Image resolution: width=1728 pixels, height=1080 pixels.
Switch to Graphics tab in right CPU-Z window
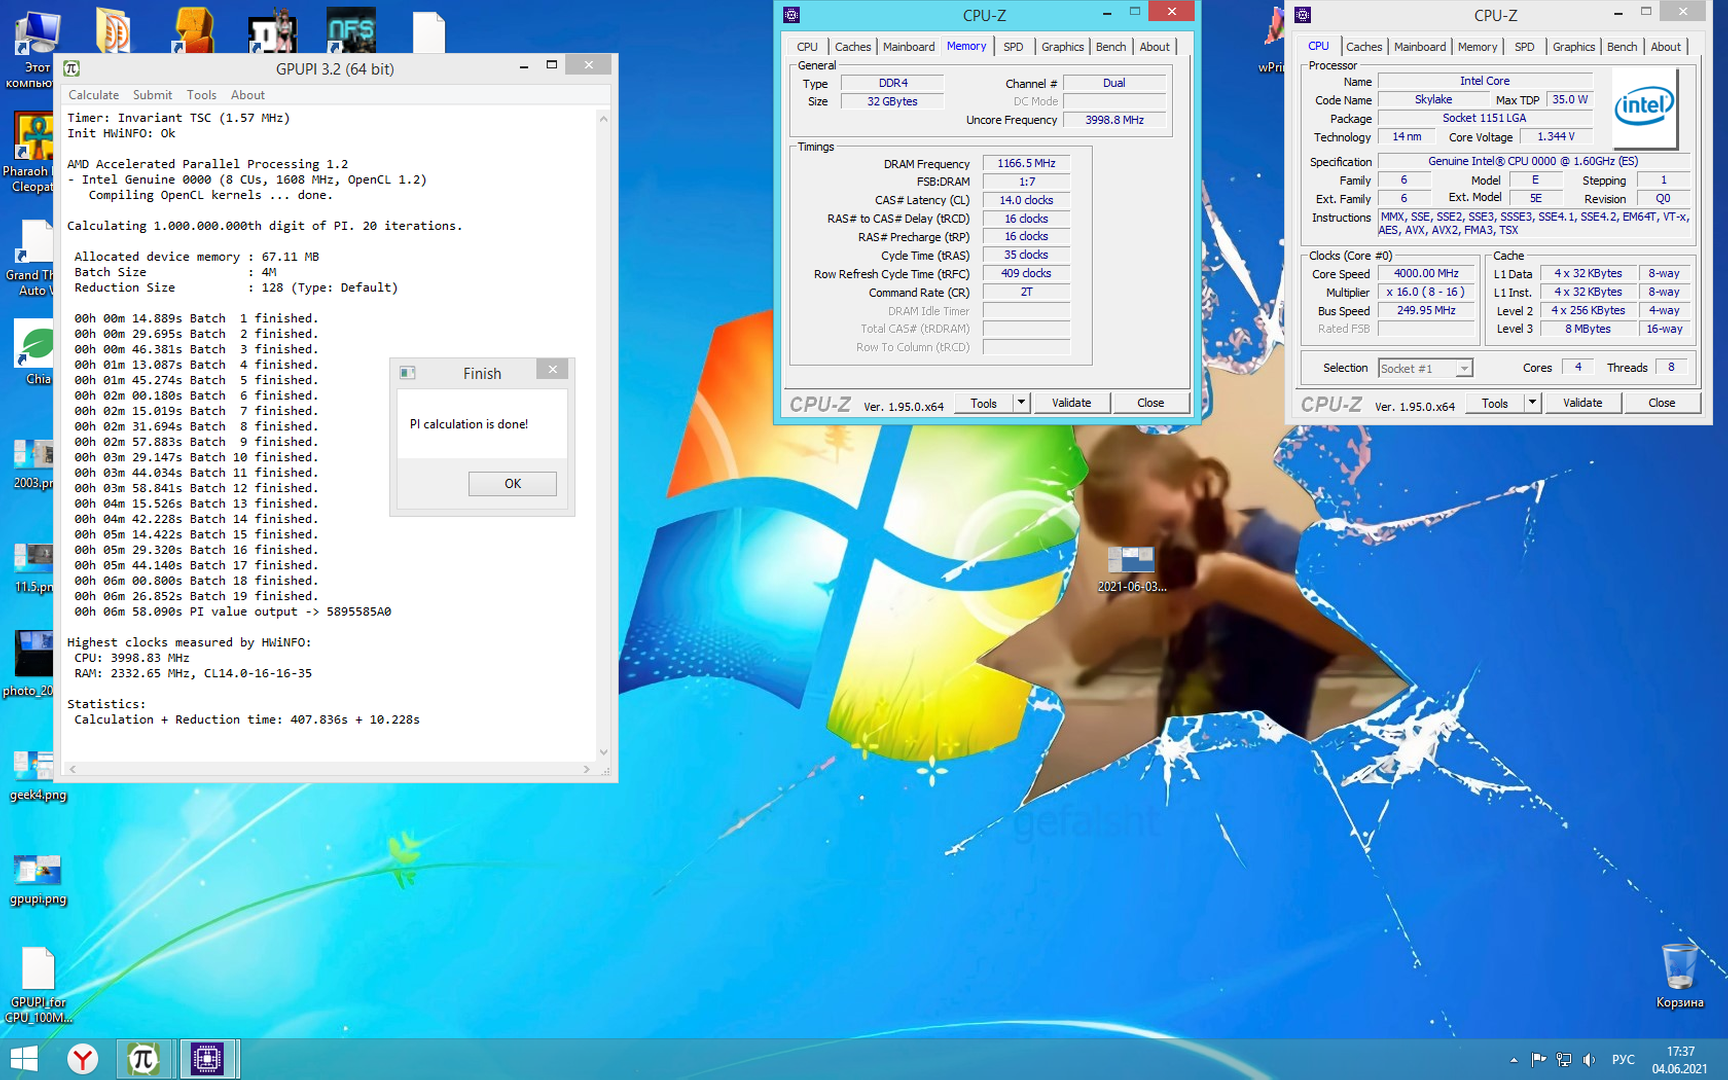(1573, 47)
